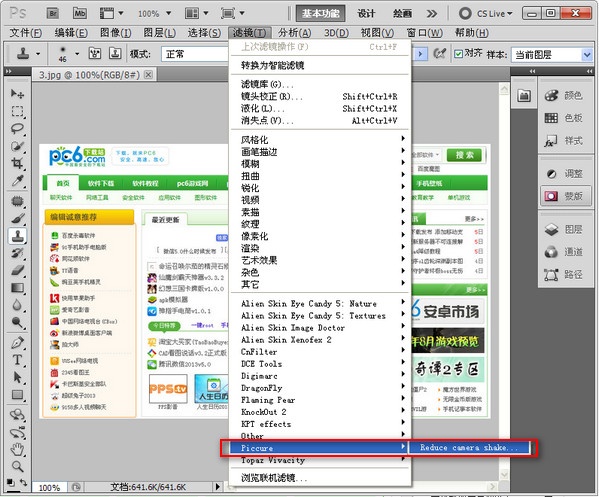Click the 基本功能 workspace button

tap(321, 14)
